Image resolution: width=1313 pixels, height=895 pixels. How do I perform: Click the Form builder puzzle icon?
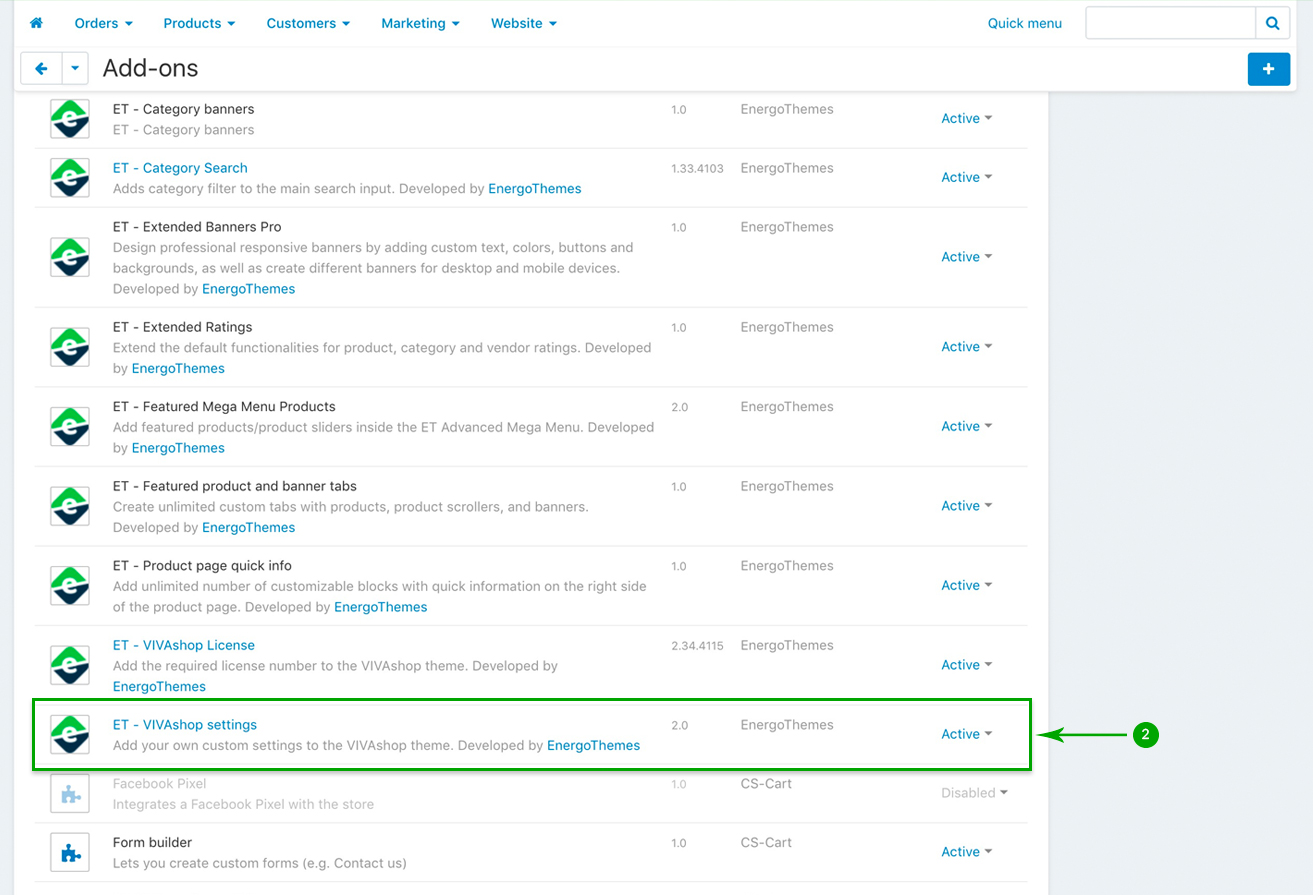coord(70,852)
